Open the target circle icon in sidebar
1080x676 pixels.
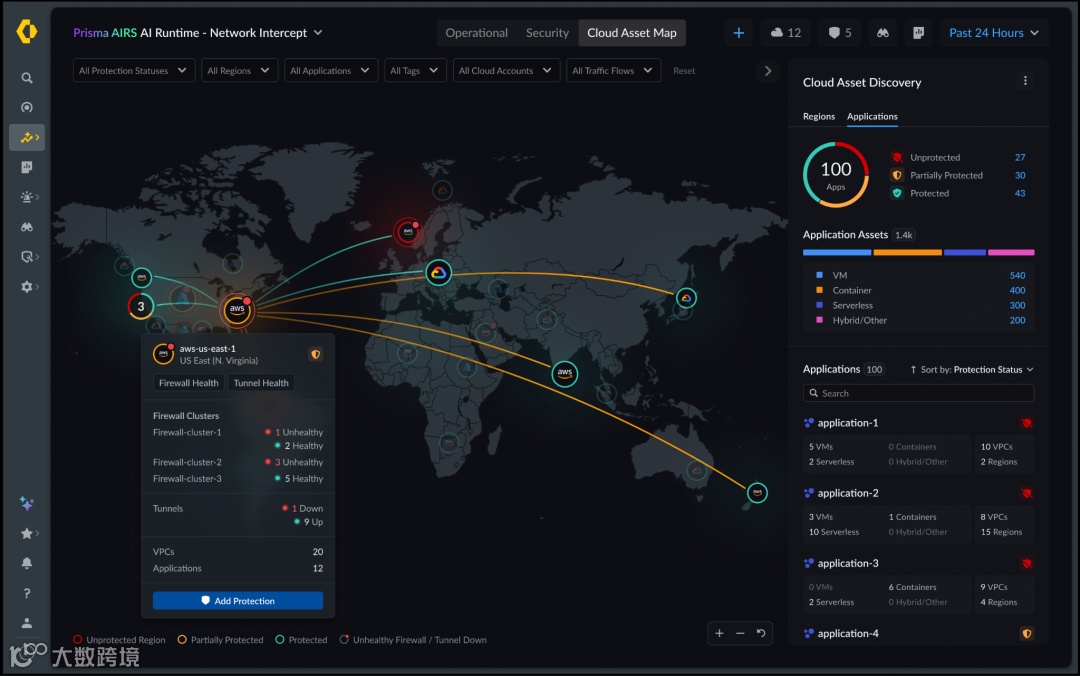[27, 107]
